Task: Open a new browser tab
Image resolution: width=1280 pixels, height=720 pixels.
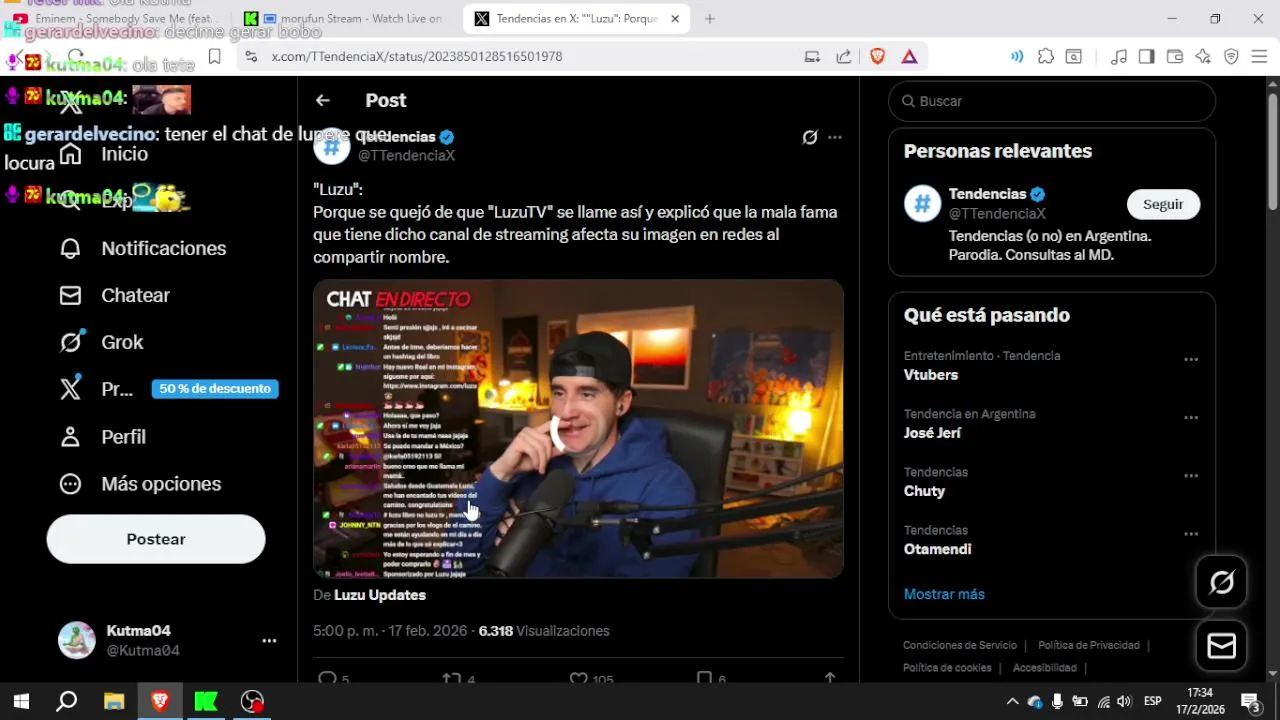Action: (x=709, y=19)
